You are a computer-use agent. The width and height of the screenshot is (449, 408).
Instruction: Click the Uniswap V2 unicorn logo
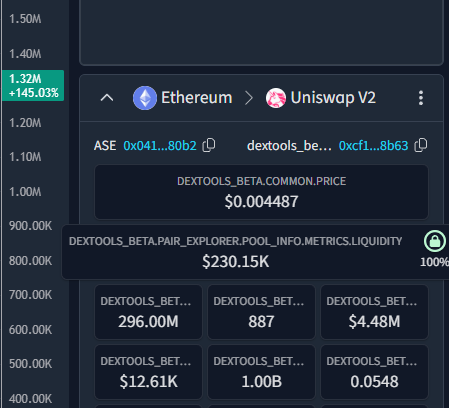276,98
